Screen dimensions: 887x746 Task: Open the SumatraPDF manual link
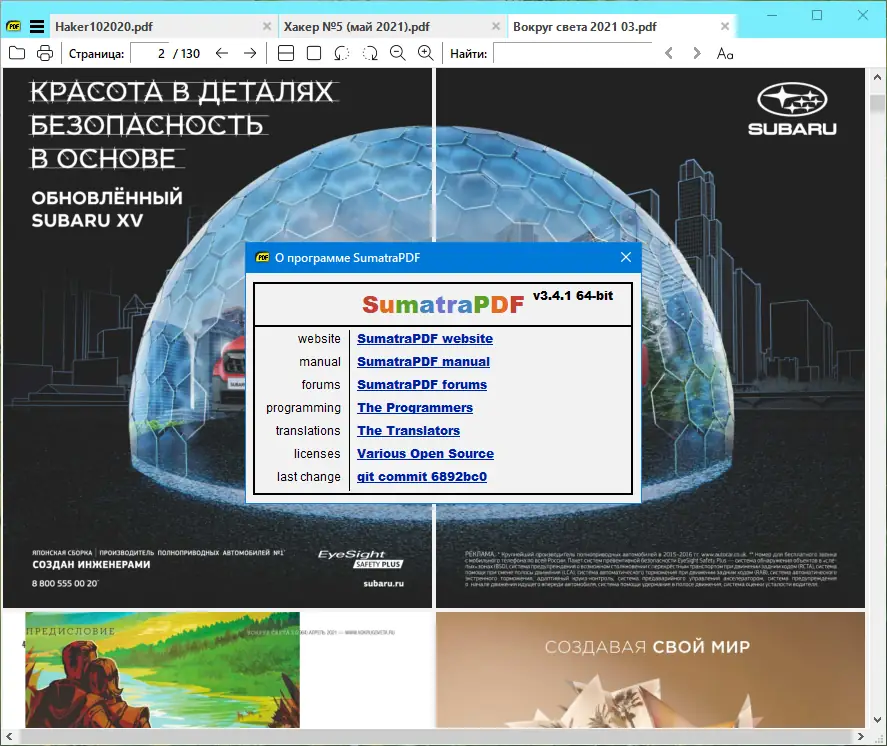click(424, 361)
